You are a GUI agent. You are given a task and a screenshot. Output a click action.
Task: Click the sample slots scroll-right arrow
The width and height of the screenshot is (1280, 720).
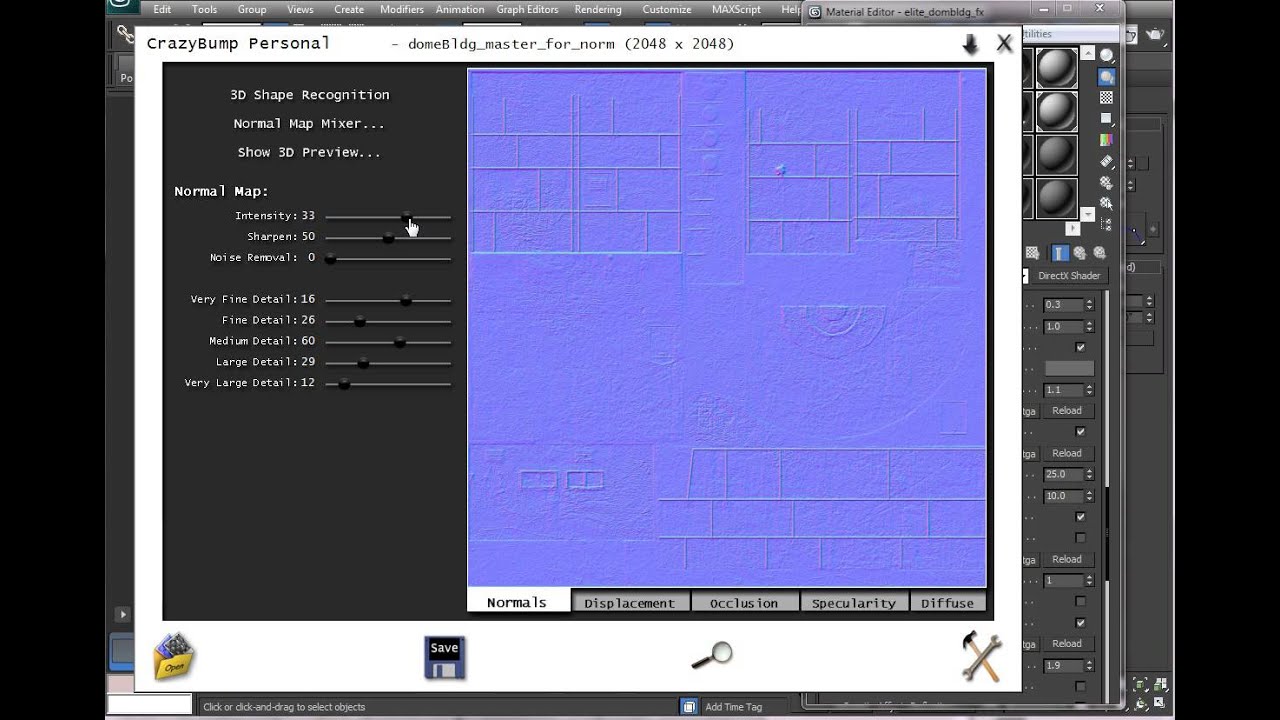click(1073, 228)
